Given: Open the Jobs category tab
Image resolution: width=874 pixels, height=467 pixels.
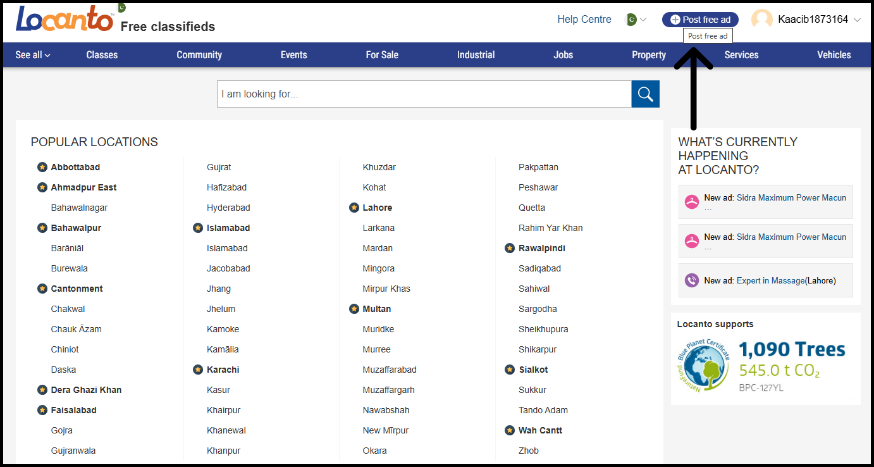Looking at the screenshot, I should coord(563,55).
